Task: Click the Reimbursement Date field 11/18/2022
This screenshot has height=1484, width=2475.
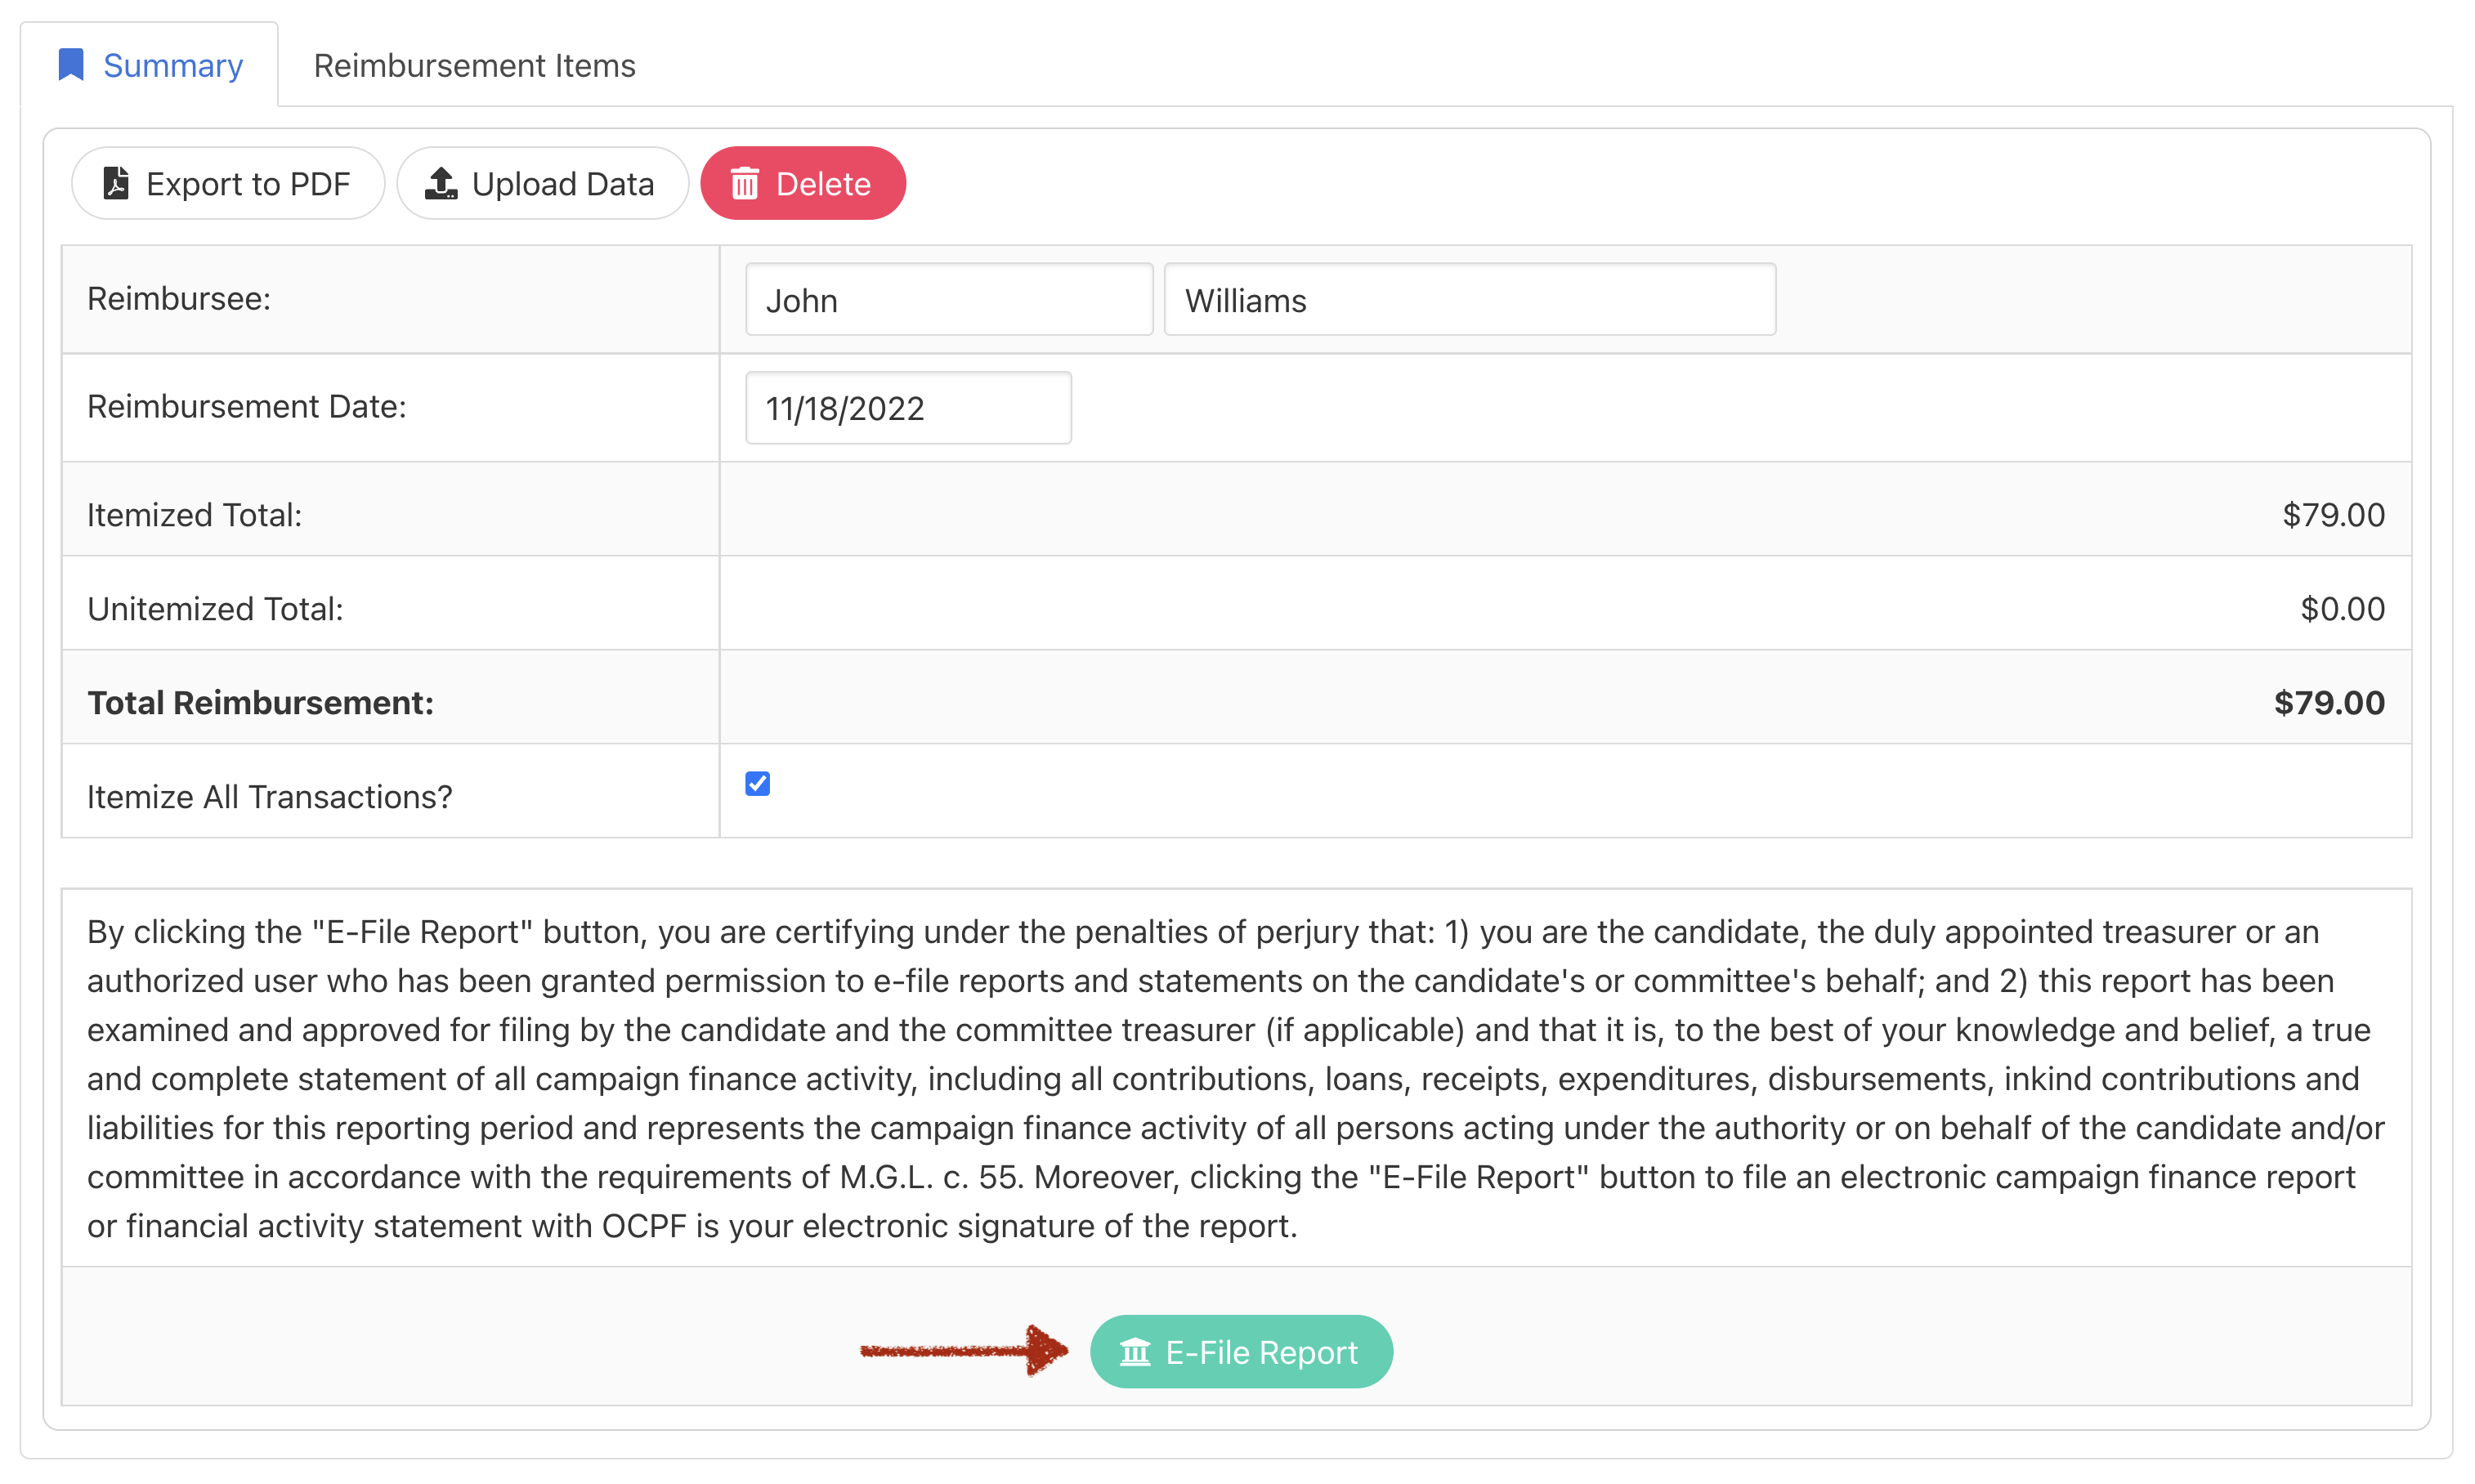Action: tap(907, 408)
